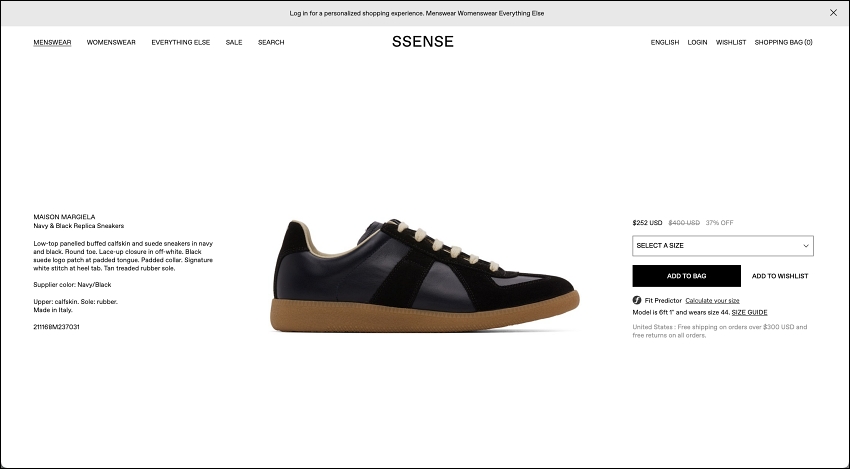Open the WISHLIST from the top bar
The height and width of the screenshot is (469, 850).
click(x=731, y=43)
